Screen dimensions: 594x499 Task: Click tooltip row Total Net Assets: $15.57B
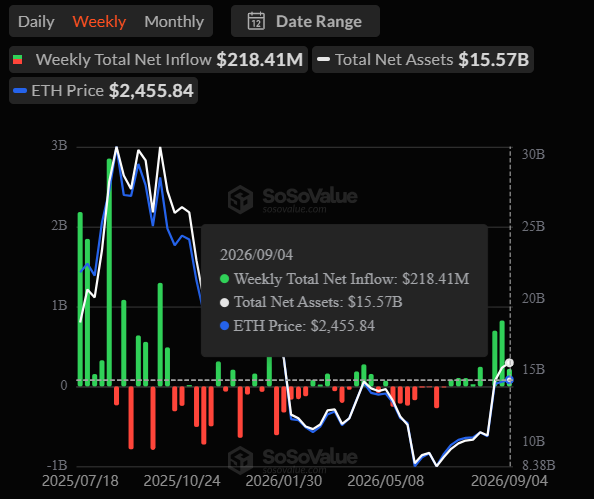[311, 302]
